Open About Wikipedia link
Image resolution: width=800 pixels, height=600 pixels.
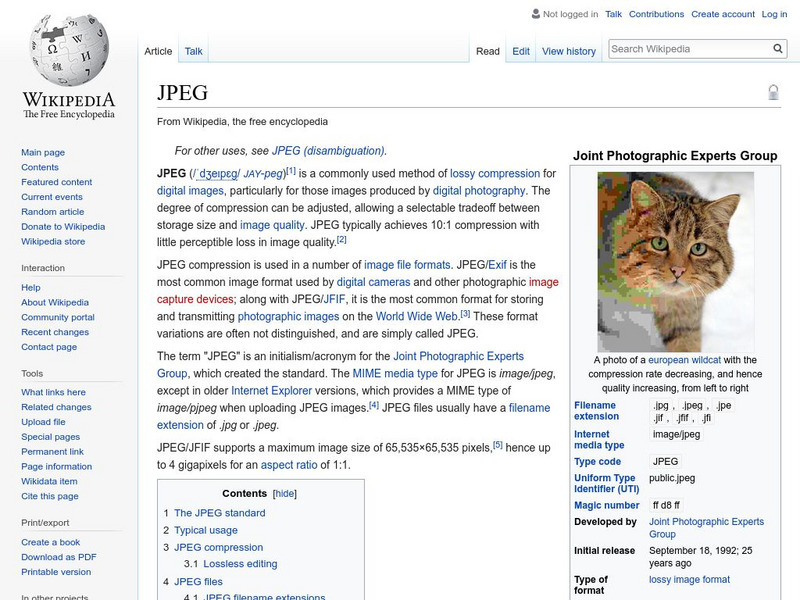55,302
